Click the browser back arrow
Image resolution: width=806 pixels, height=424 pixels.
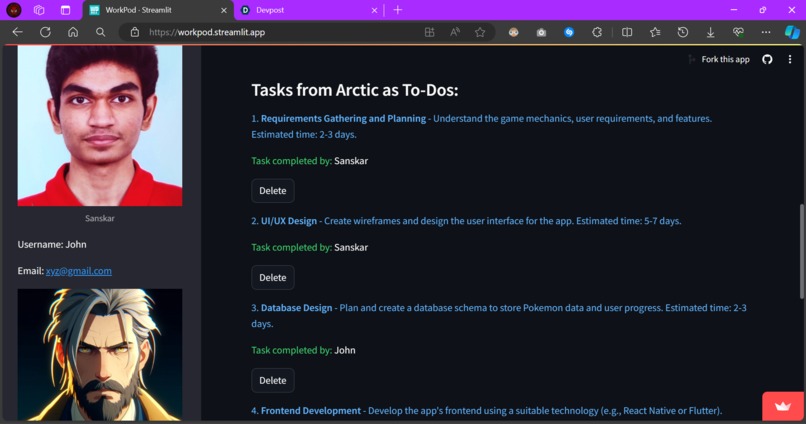[17, 32]
